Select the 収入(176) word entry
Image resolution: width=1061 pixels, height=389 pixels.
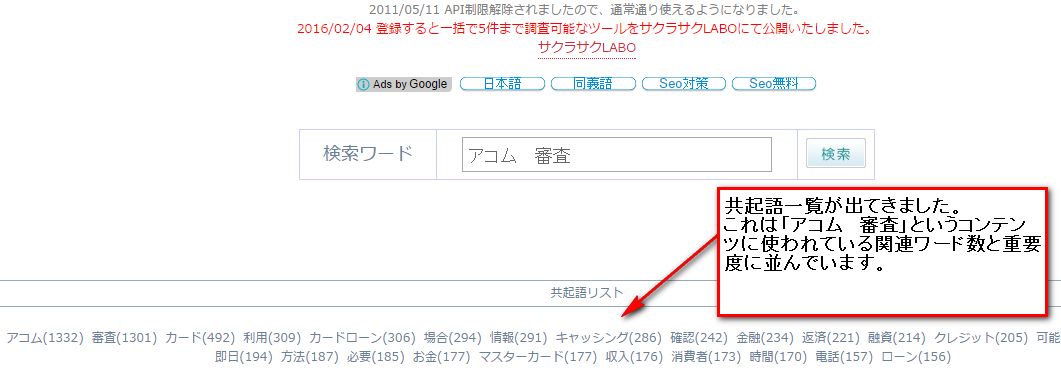pos(634,357)
